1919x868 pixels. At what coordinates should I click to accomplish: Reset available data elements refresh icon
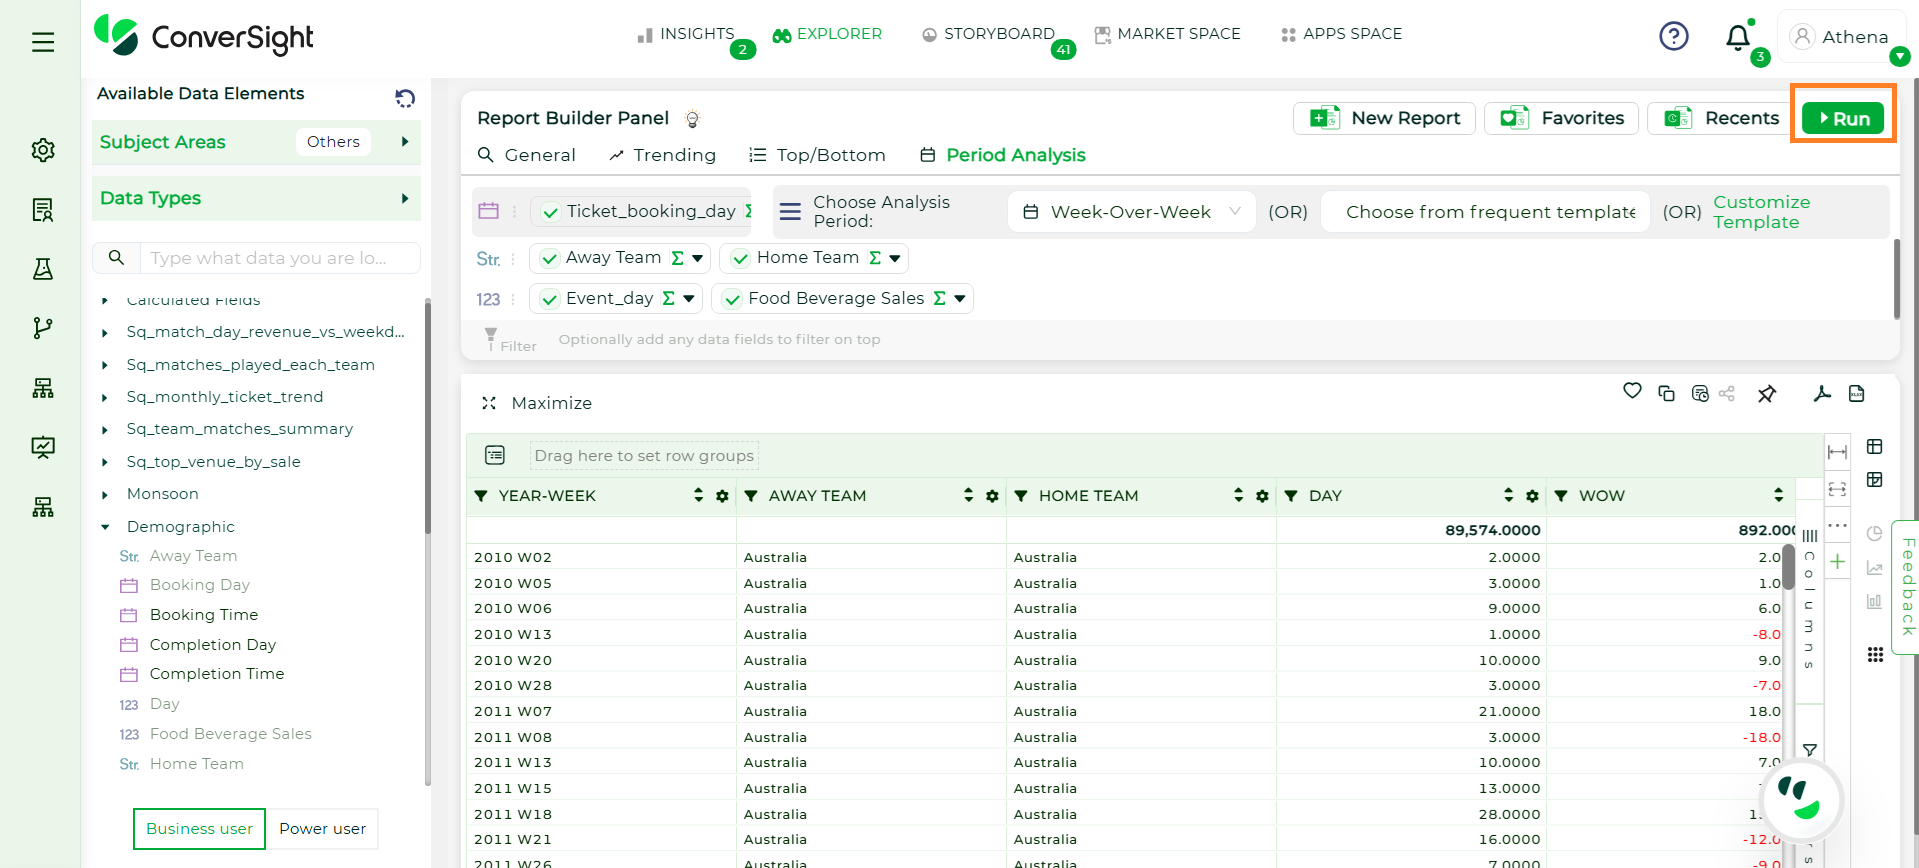(405, 98)
